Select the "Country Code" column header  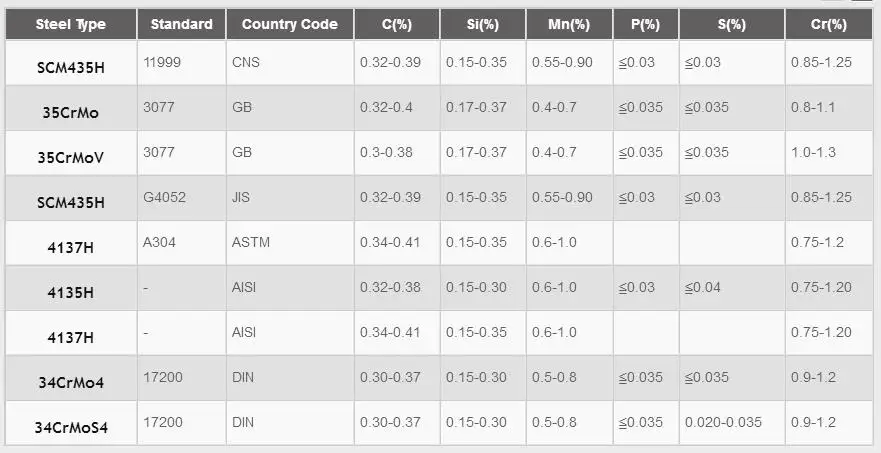tap(289, 24)
